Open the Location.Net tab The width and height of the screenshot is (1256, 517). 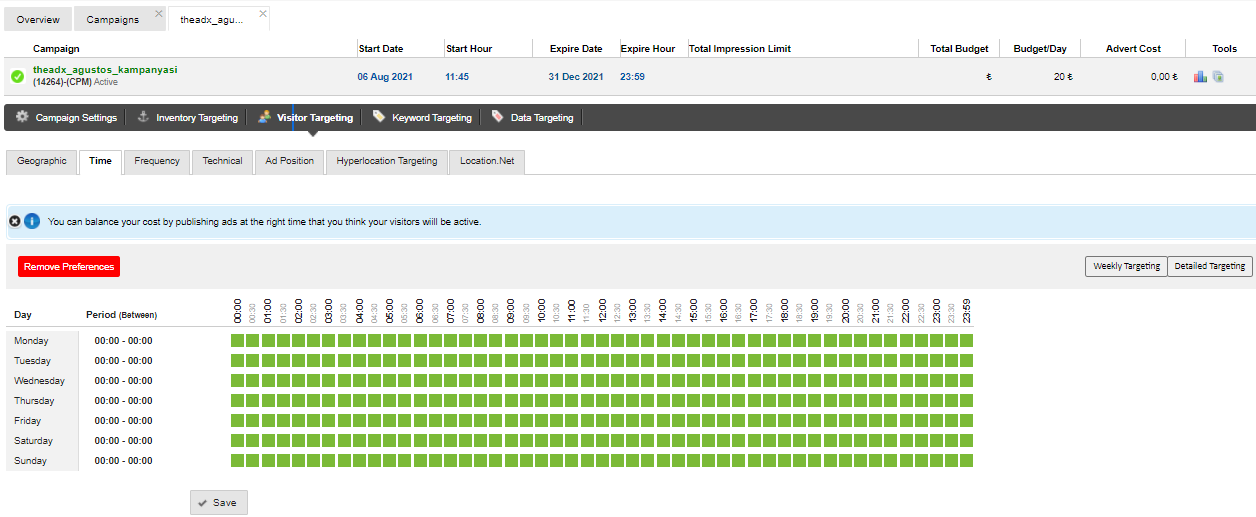[487, 161]
